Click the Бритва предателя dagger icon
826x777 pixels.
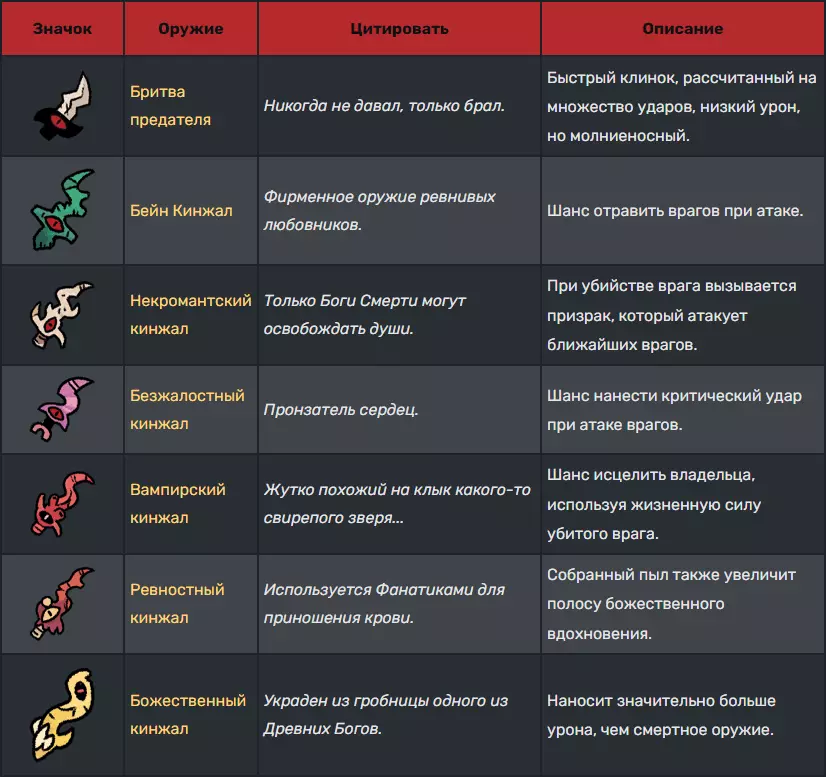61,106
